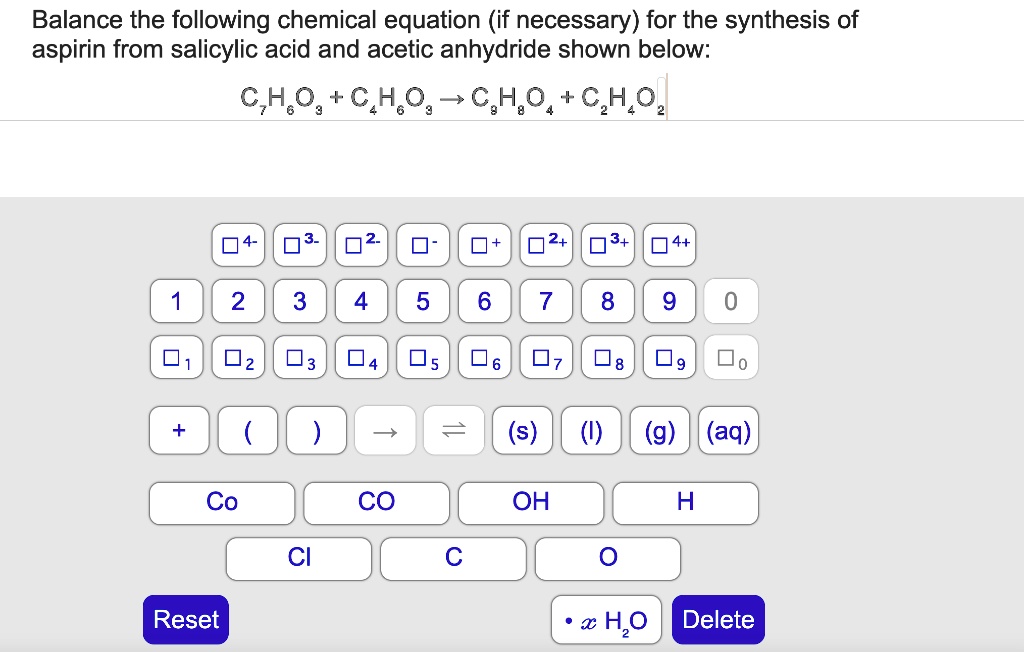This screenshot has height=652, width=1024.
Task: Click the 3- charge symbol
Action: click(299, 244)
